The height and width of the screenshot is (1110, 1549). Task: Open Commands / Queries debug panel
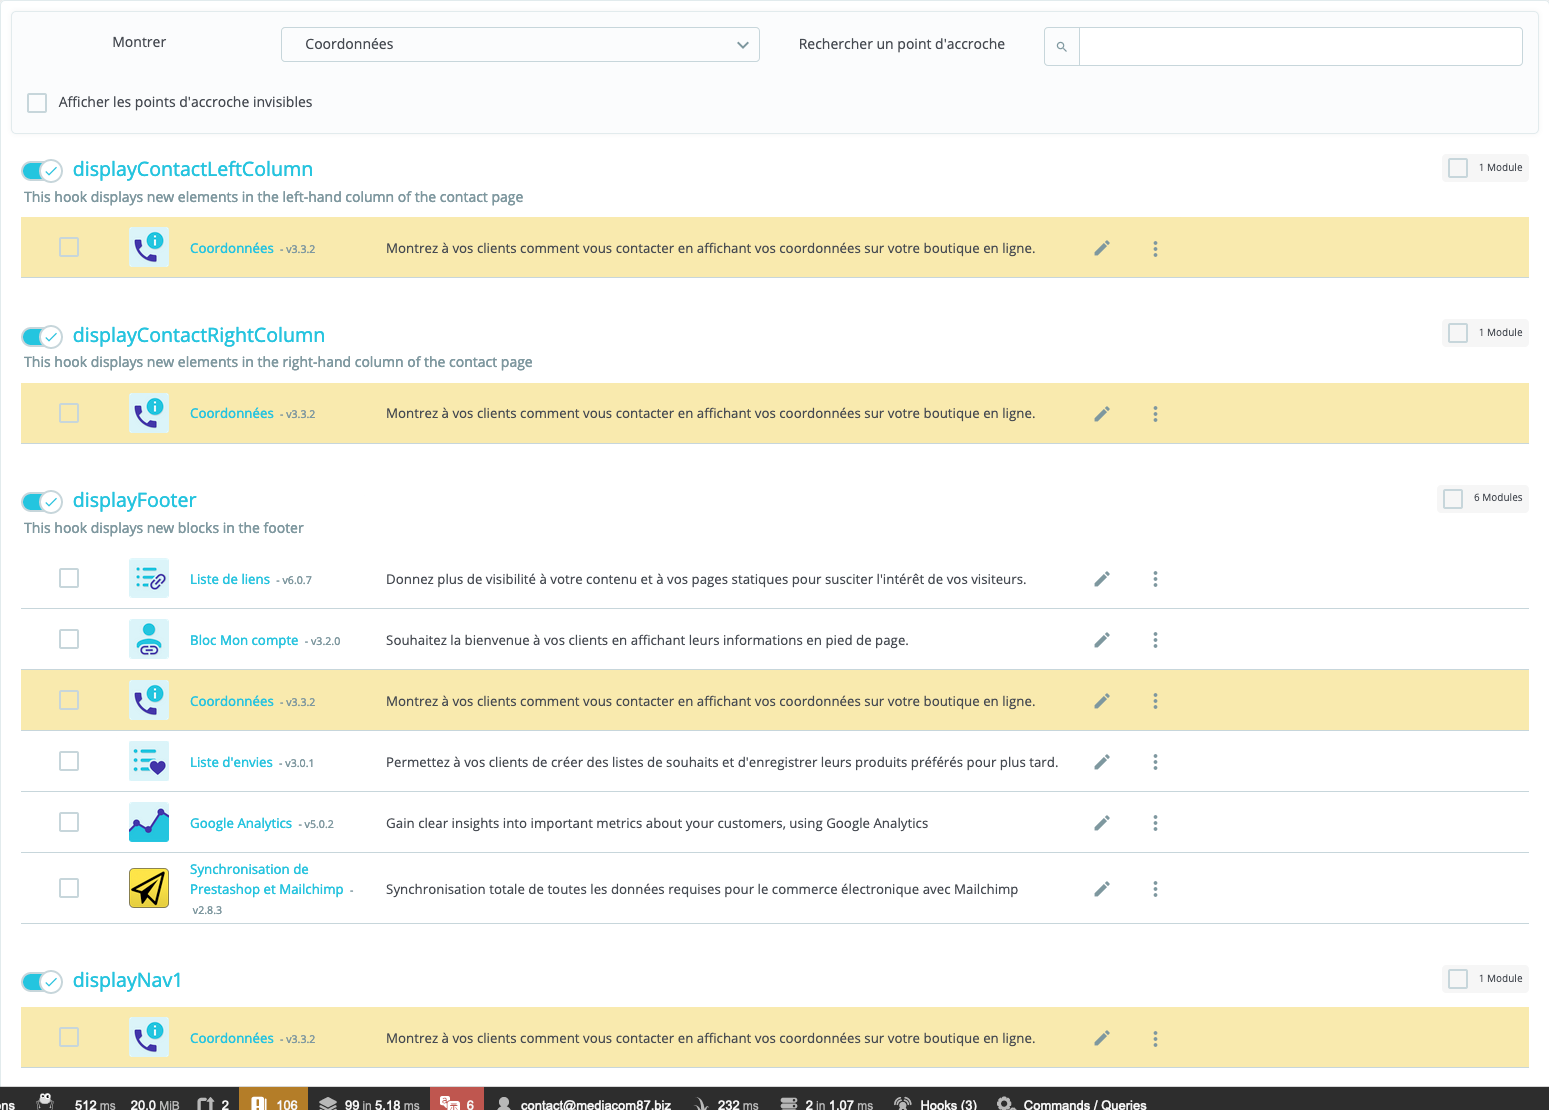(x=1072, y=1099)
